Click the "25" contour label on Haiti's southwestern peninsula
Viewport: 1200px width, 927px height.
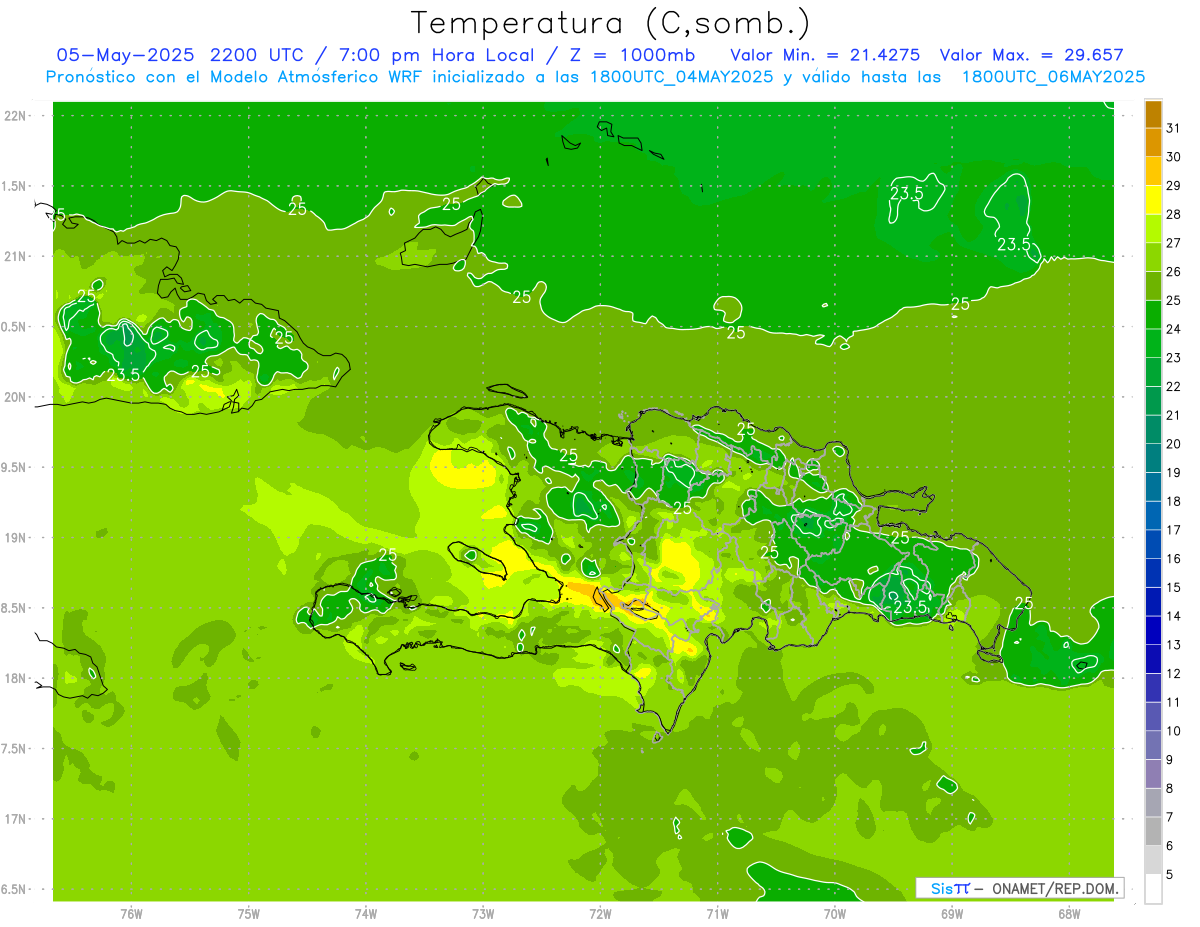(x=388, y=555)
